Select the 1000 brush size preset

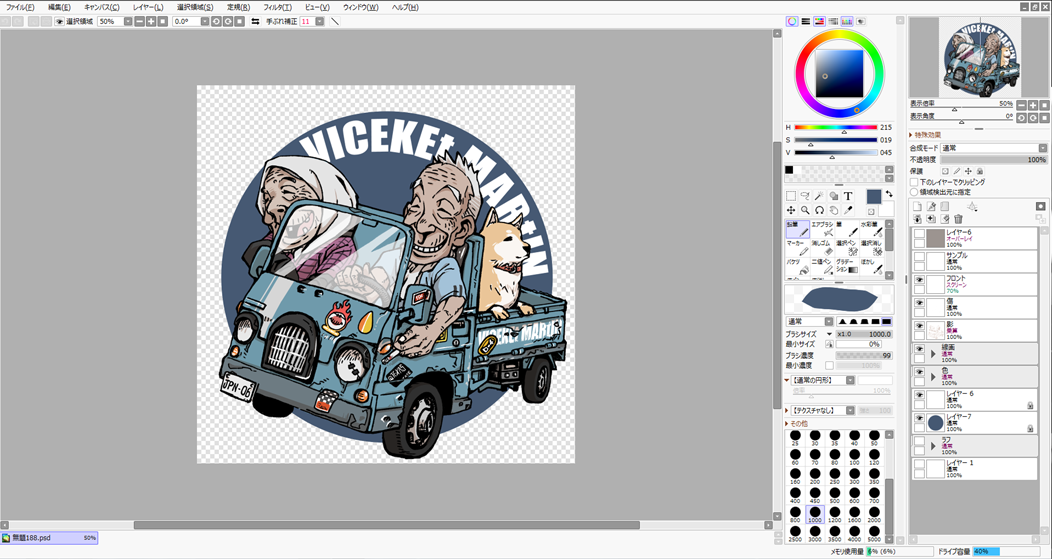tap(814, 514)
